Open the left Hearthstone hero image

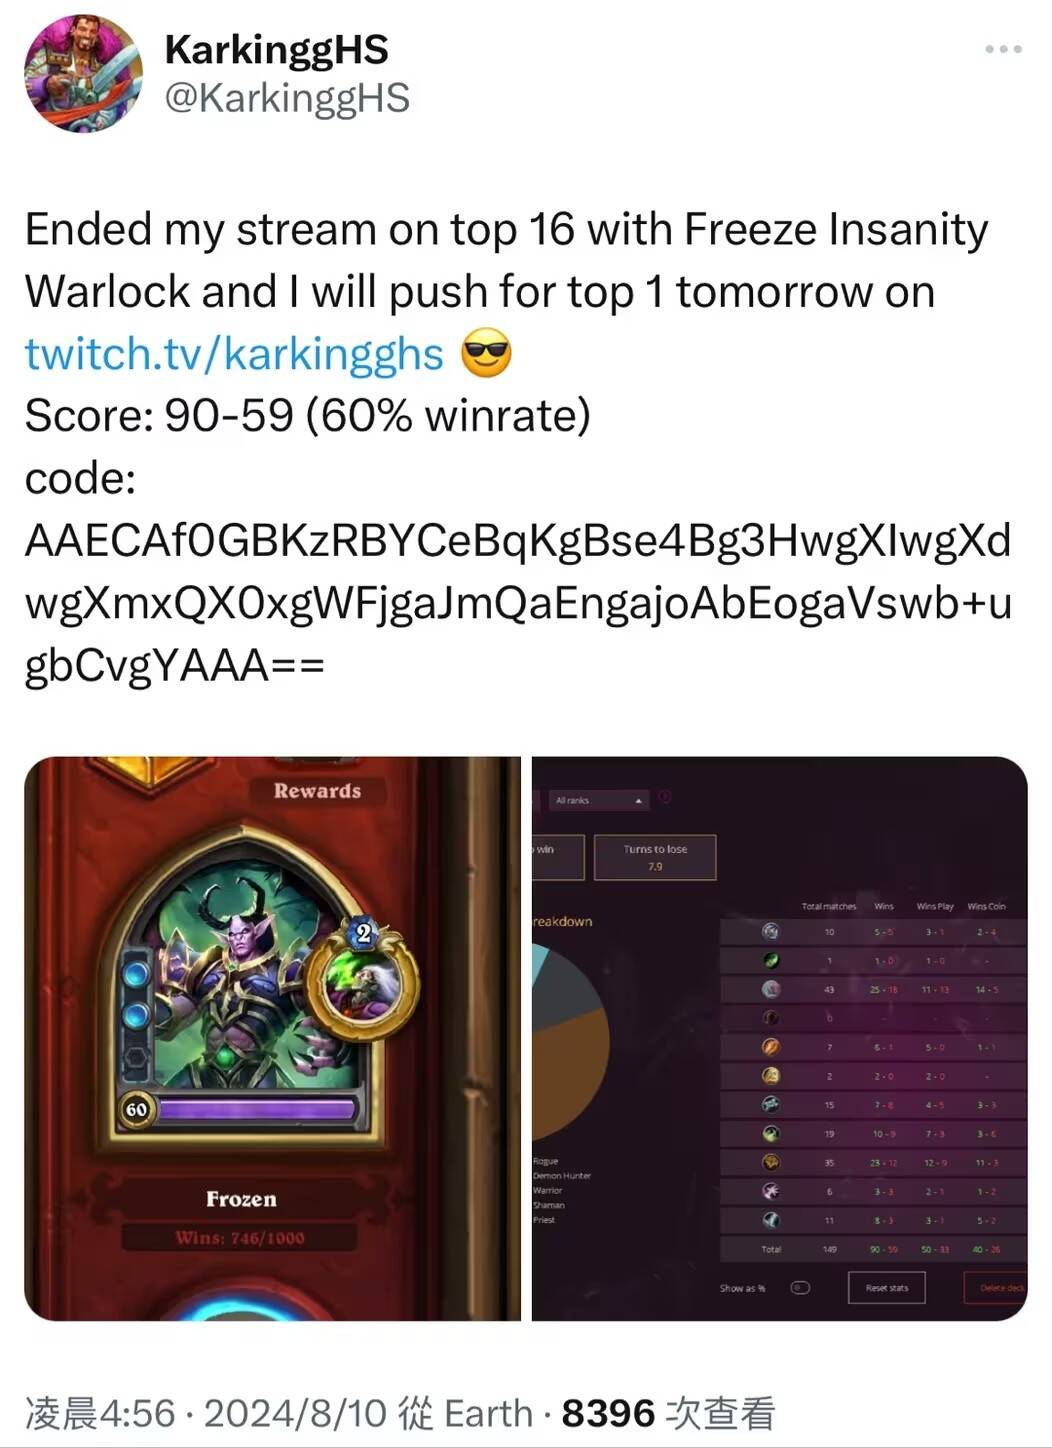point(272,1038)
